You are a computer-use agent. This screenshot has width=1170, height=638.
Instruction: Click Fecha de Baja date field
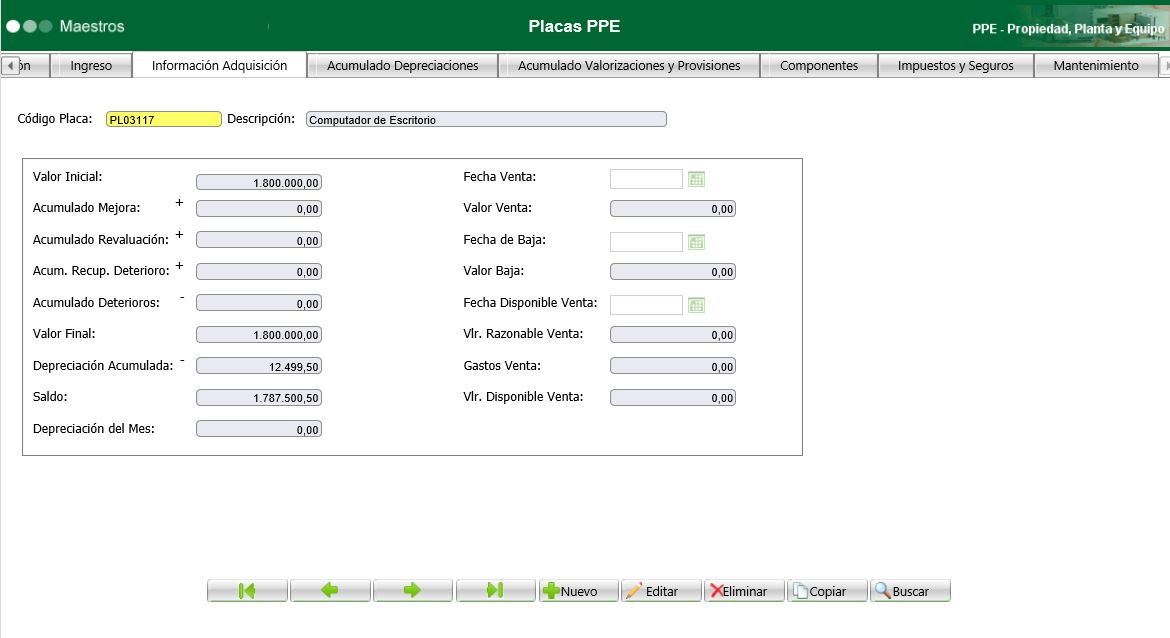[646, 242]
